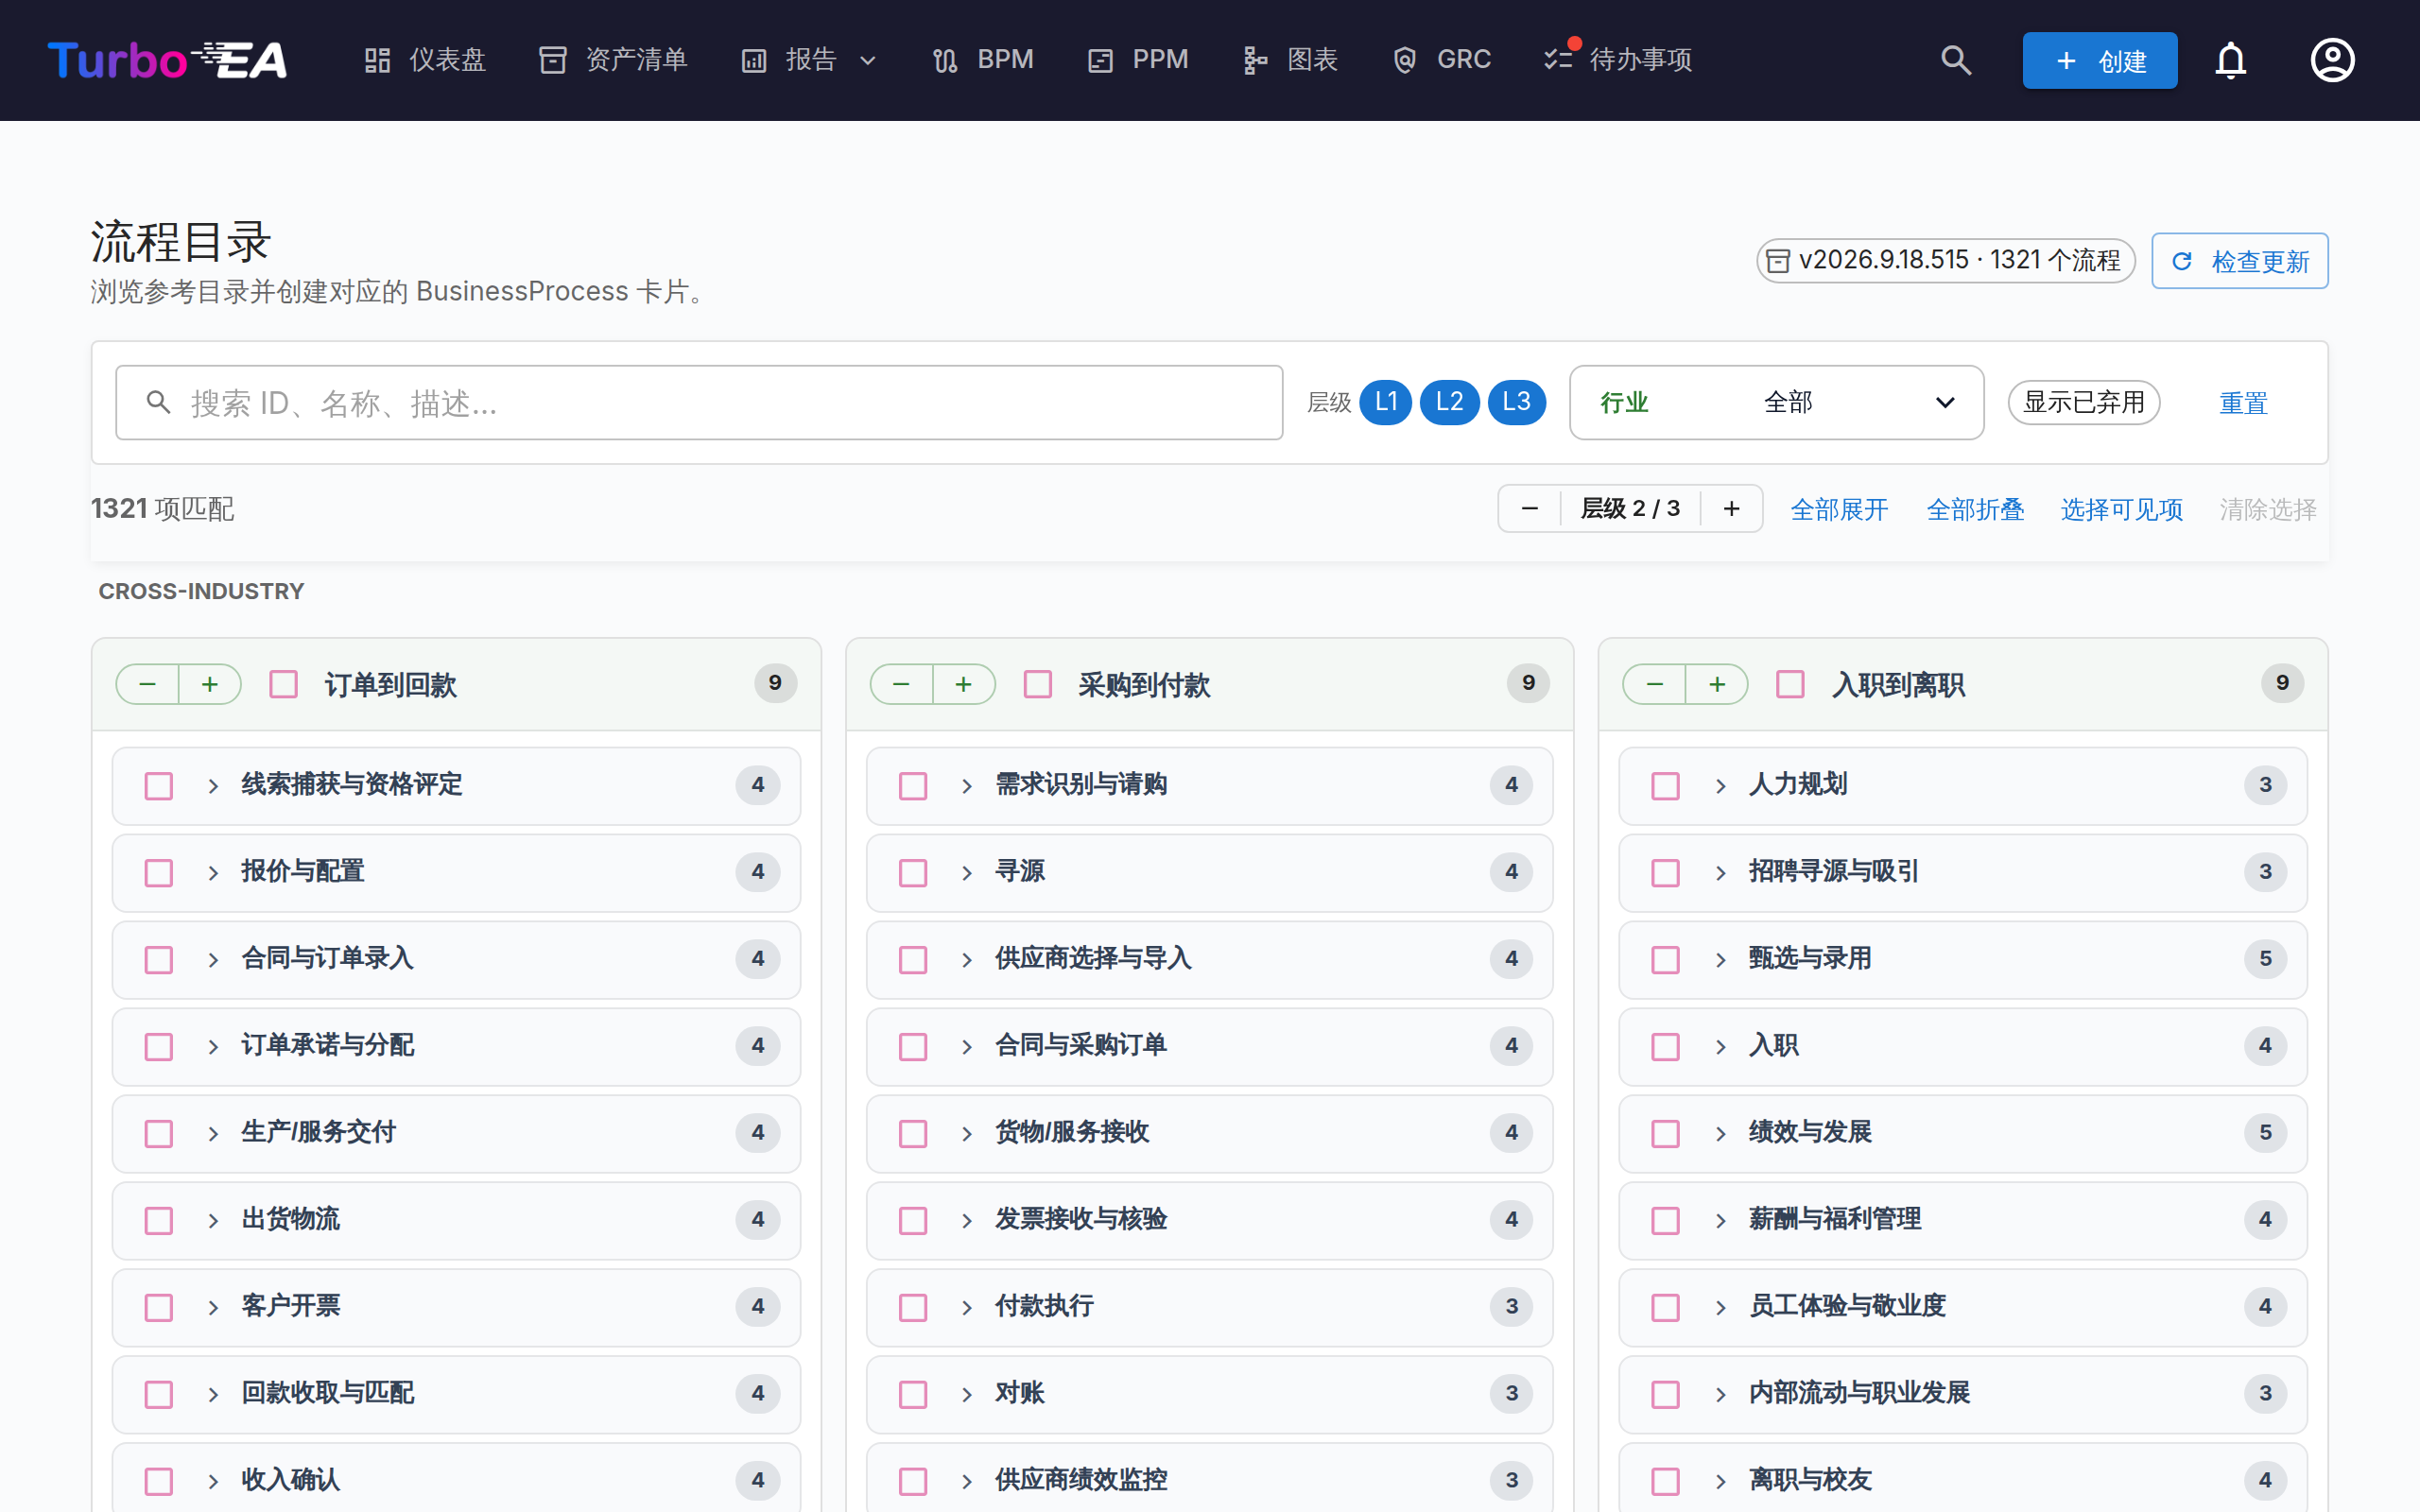Check the 采购到付款 header checkbox
The width and height of the screenshot is (2420, 1512).
1038,684
